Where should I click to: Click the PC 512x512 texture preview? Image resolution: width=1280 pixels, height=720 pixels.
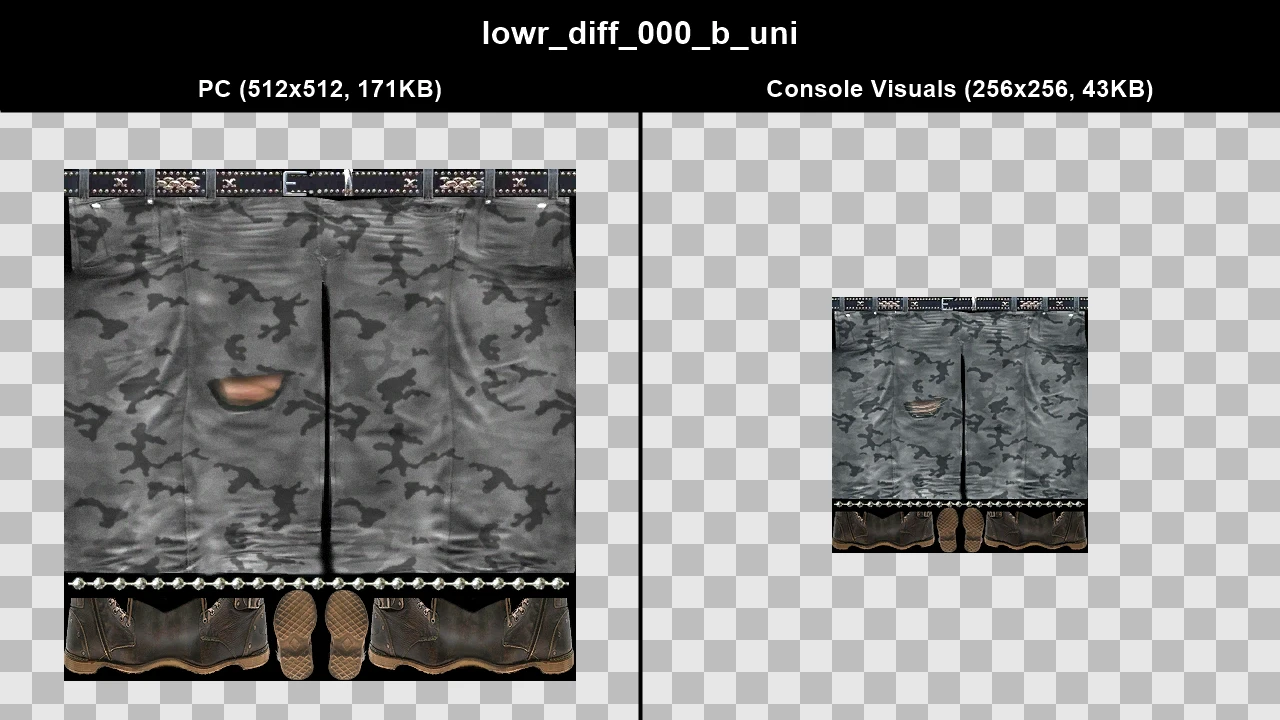click(x=320, y=425)
